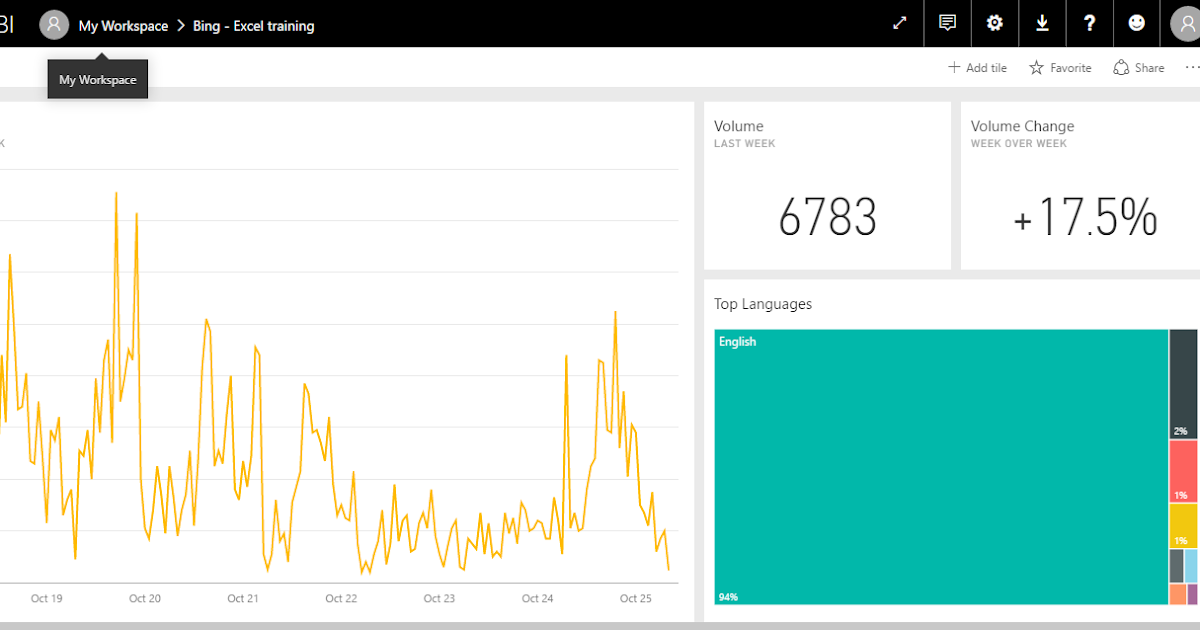Click the +17.5% Volume Change tile
Viewport: 1200px width, 630px height.
coord(1085,185)
